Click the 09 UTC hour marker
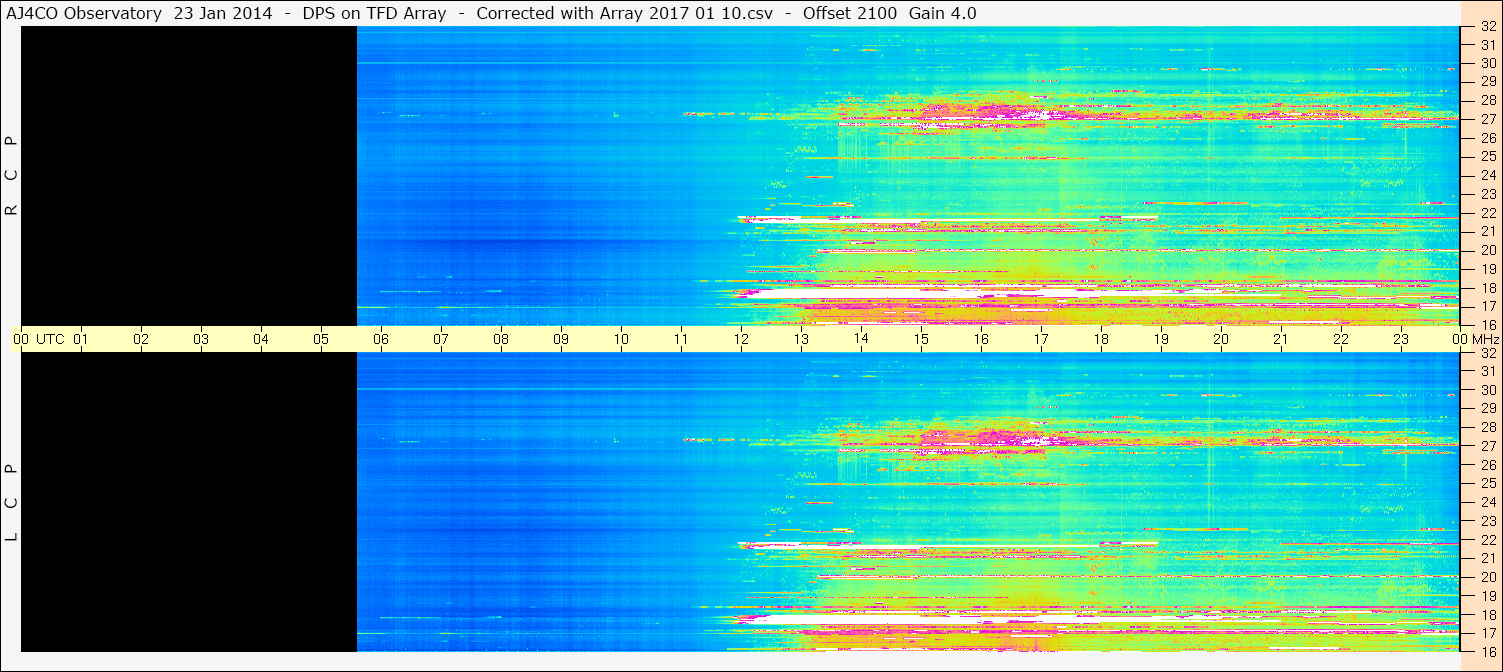This screenshot has height=672, width=1503. pos(561,339)
